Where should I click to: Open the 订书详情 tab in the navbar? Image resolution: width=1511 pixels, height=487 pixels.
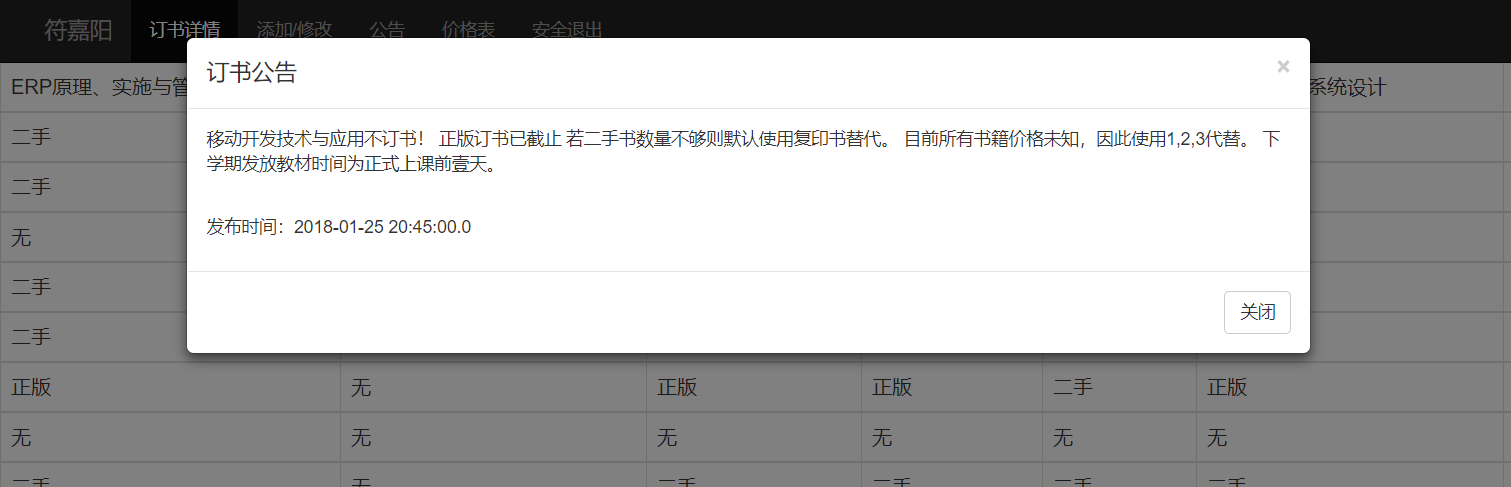[x=184, y=30]
